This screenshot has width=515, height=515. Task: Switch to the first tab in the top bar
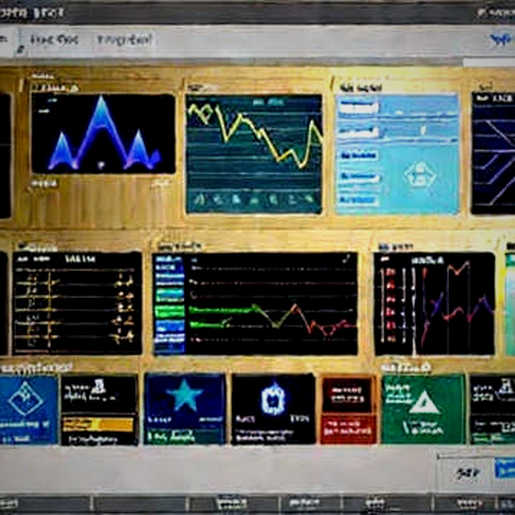point(54,40)
